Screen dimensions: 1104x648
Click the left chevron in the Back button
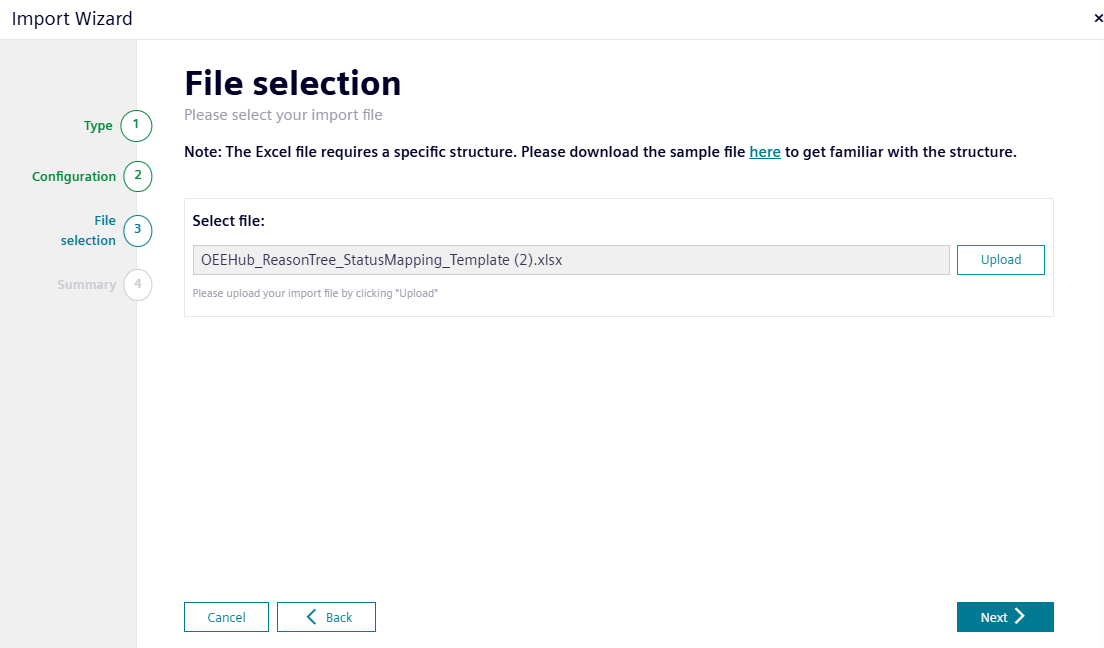311,617
